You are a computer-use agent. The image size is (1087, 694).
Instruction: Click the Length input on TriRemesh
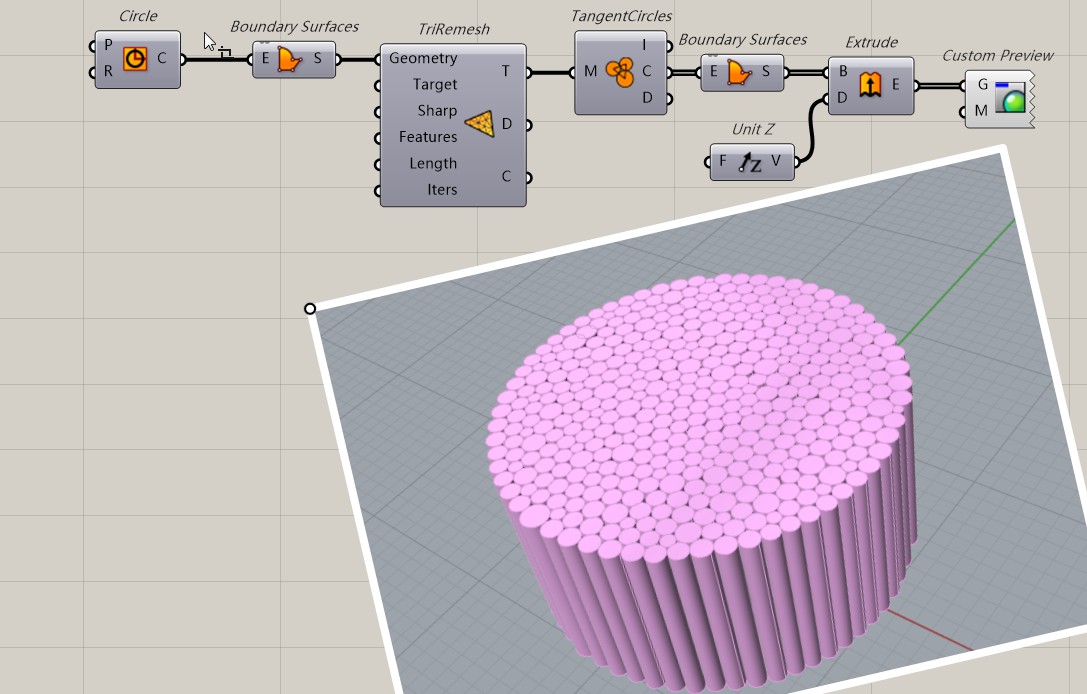tap(433, 164)
